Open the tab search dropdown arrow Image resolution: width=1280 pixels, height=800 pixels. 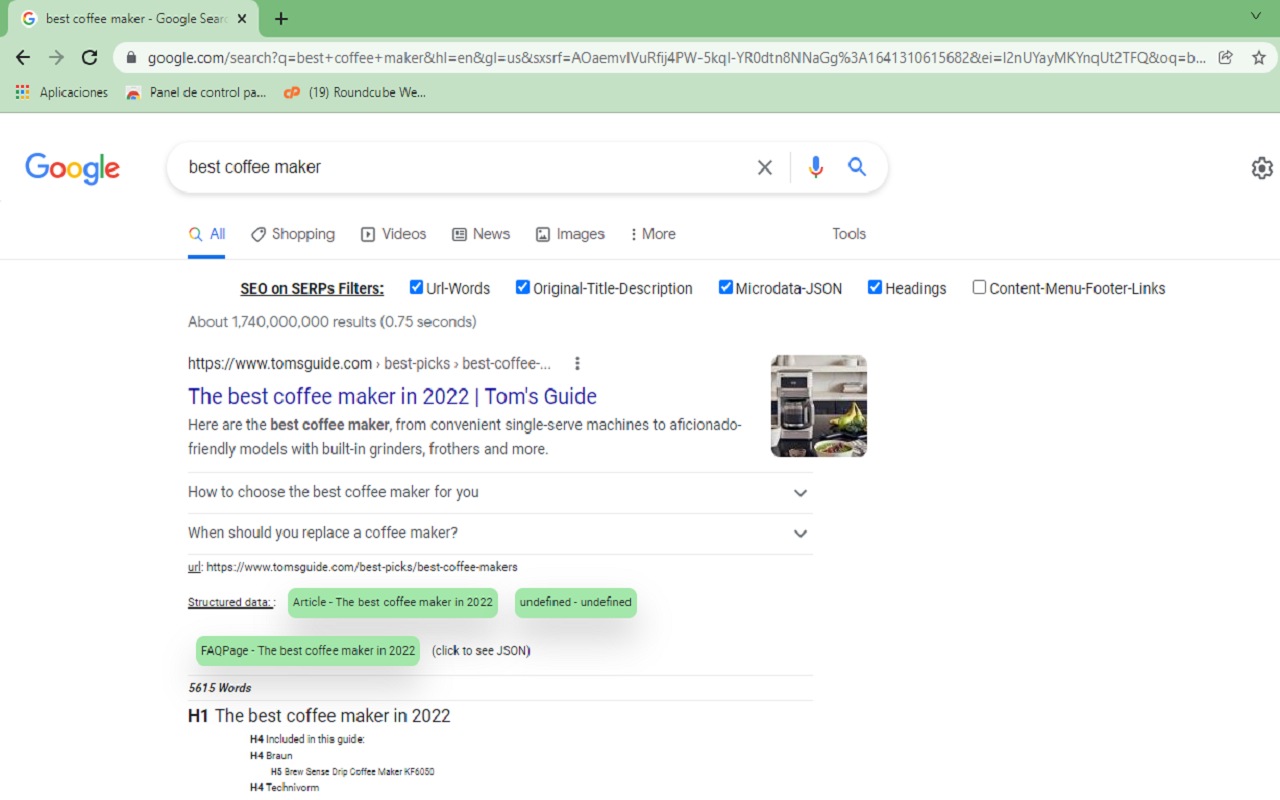pyautogui.click(x=1256, y=16)
